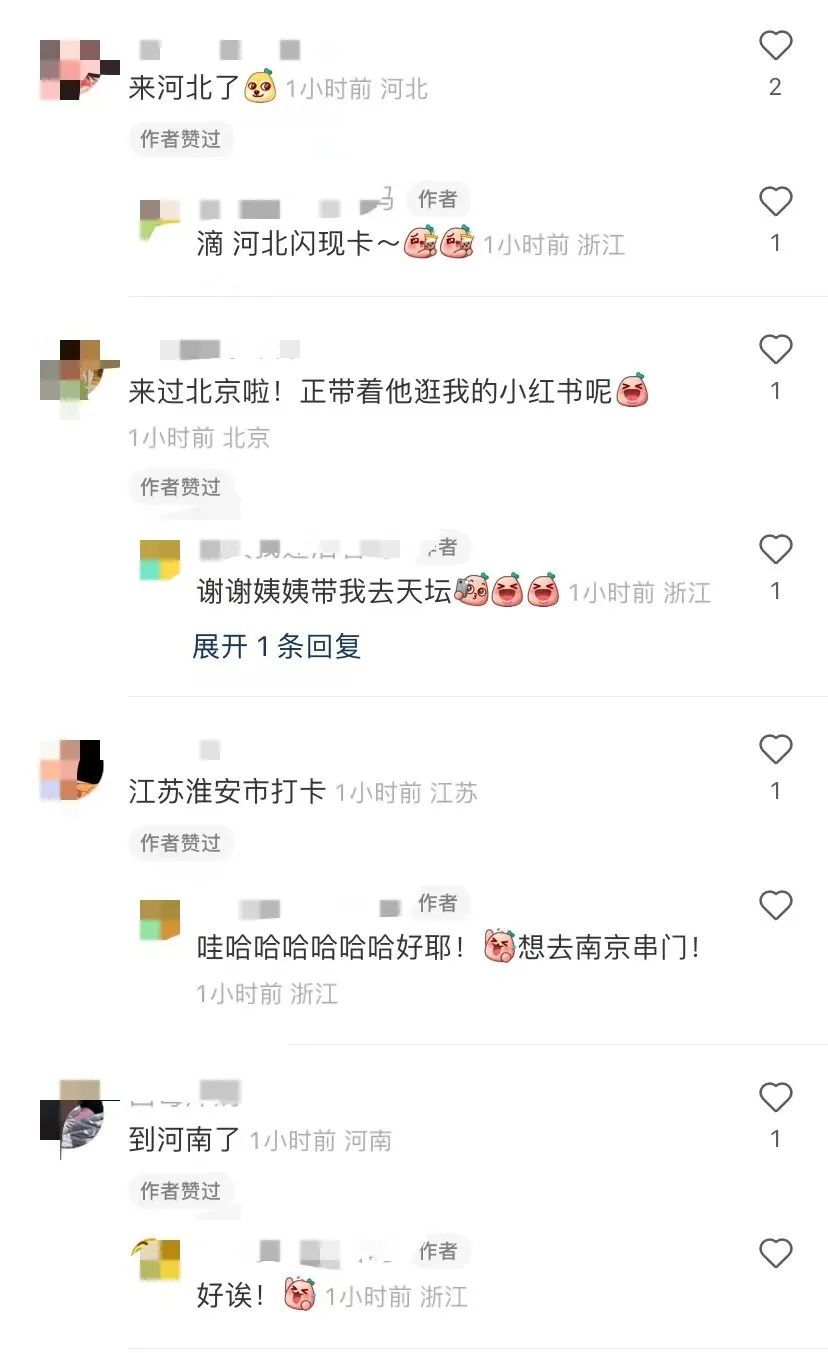Like the "到河南了" comment

(x=776, y=1097)
